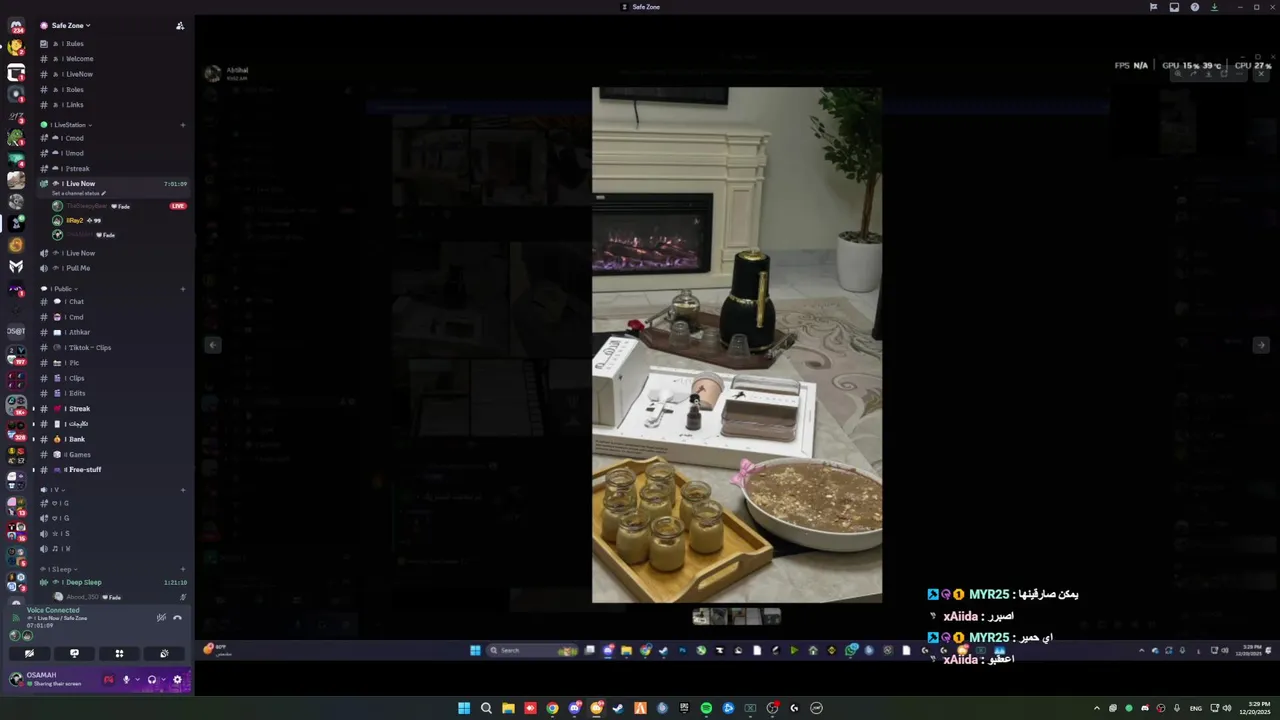Open Discord user settings gear
1280x720 pixels.
click(177, 680)
